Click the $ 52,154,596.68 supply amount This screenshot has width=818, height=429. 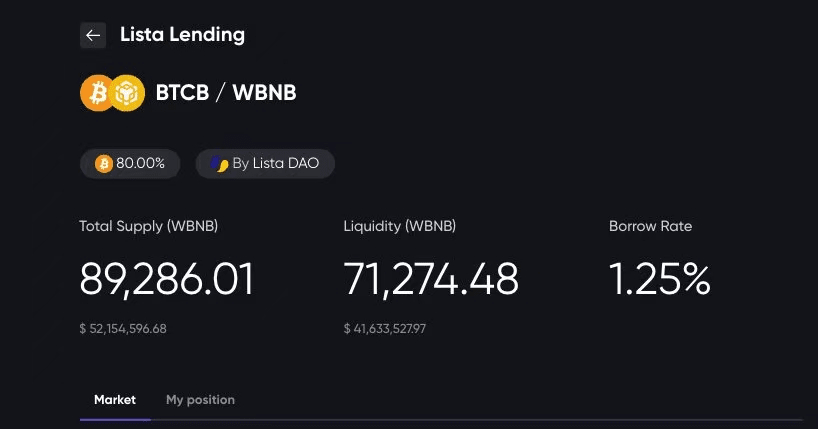tap(123, 329)
